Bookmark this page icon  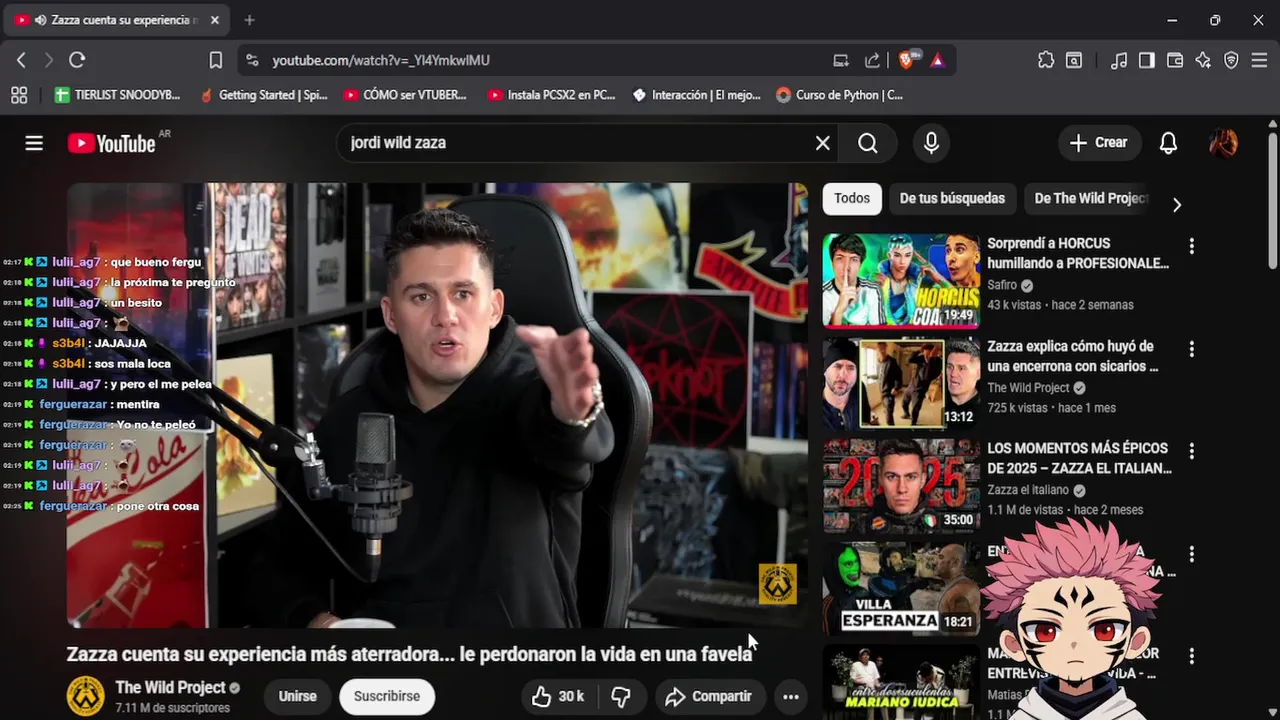215,60
